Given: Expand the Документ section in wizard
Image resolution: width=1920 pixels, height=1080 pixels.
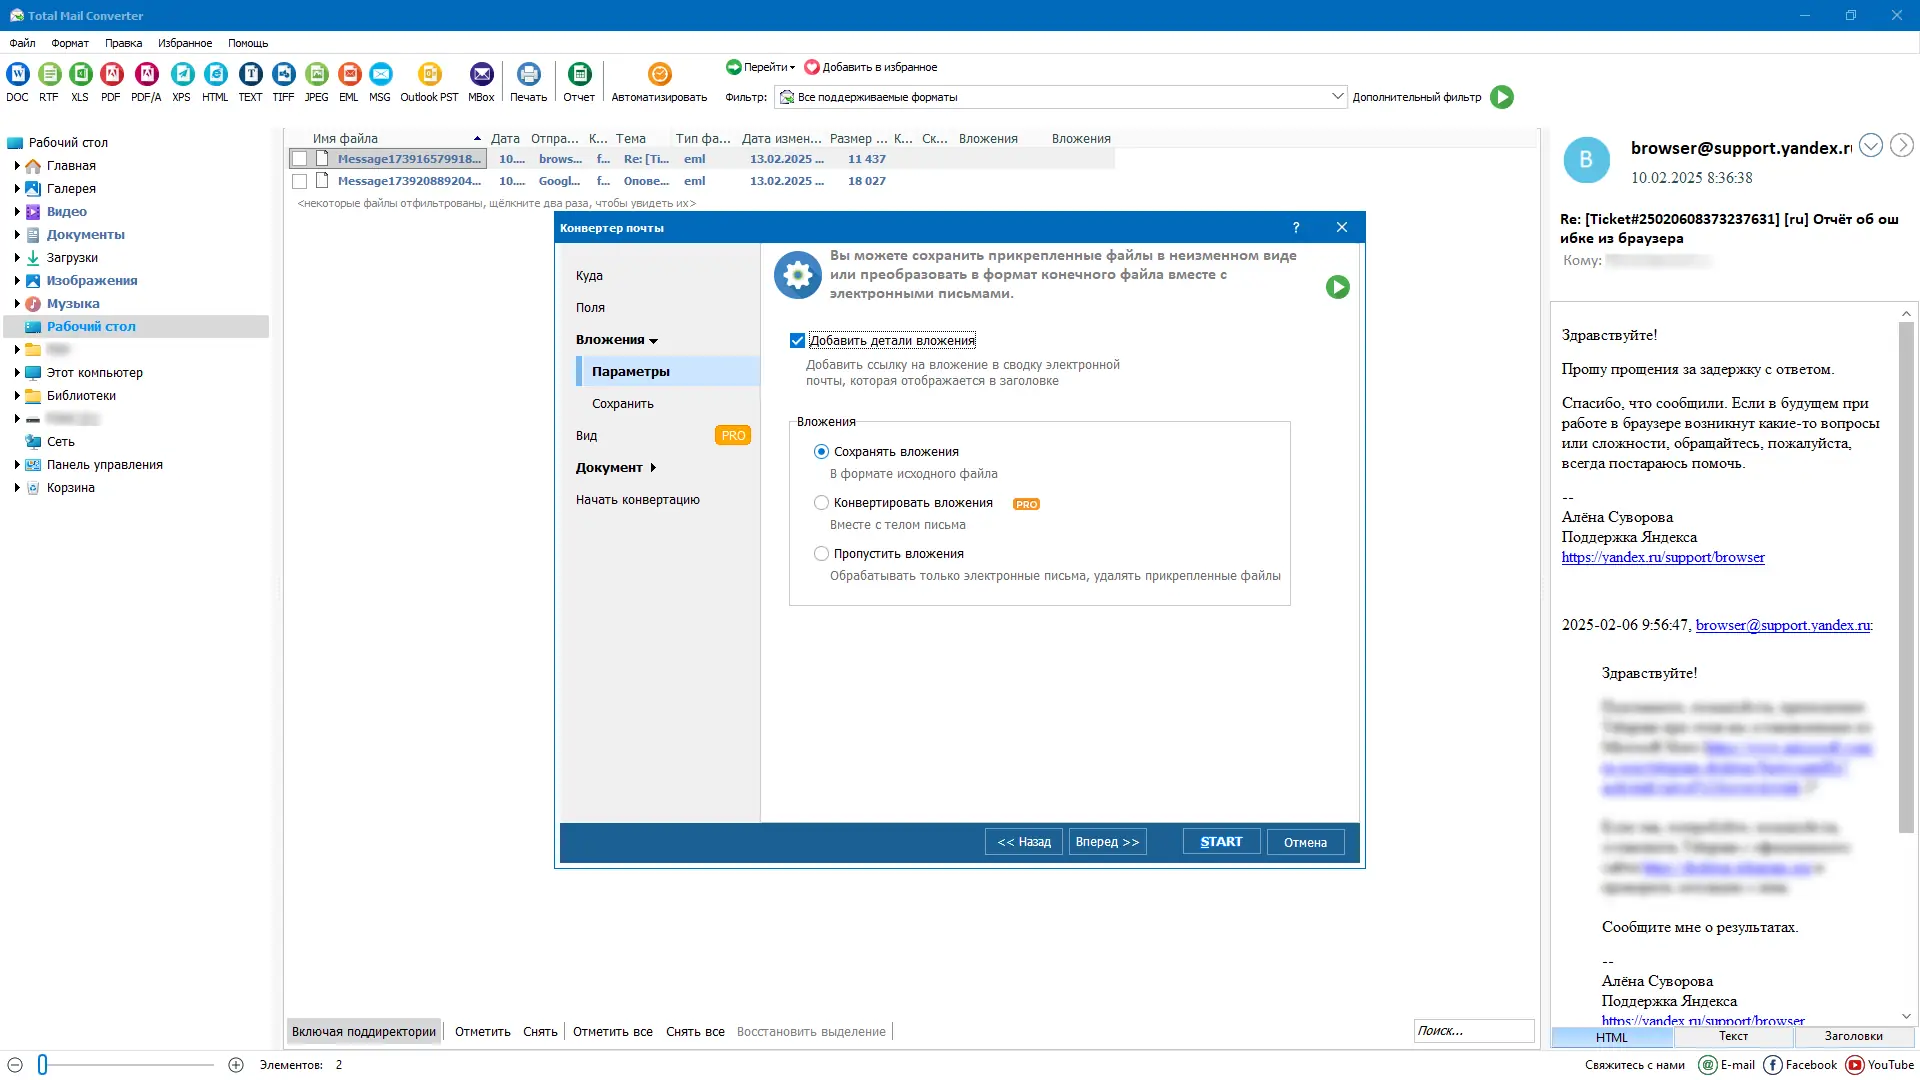Looking at the screenshot, I should [x=653, y=468].
